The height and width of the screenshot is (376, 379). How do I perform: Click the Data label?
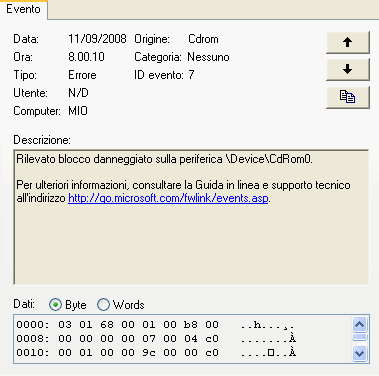point(26,39)
